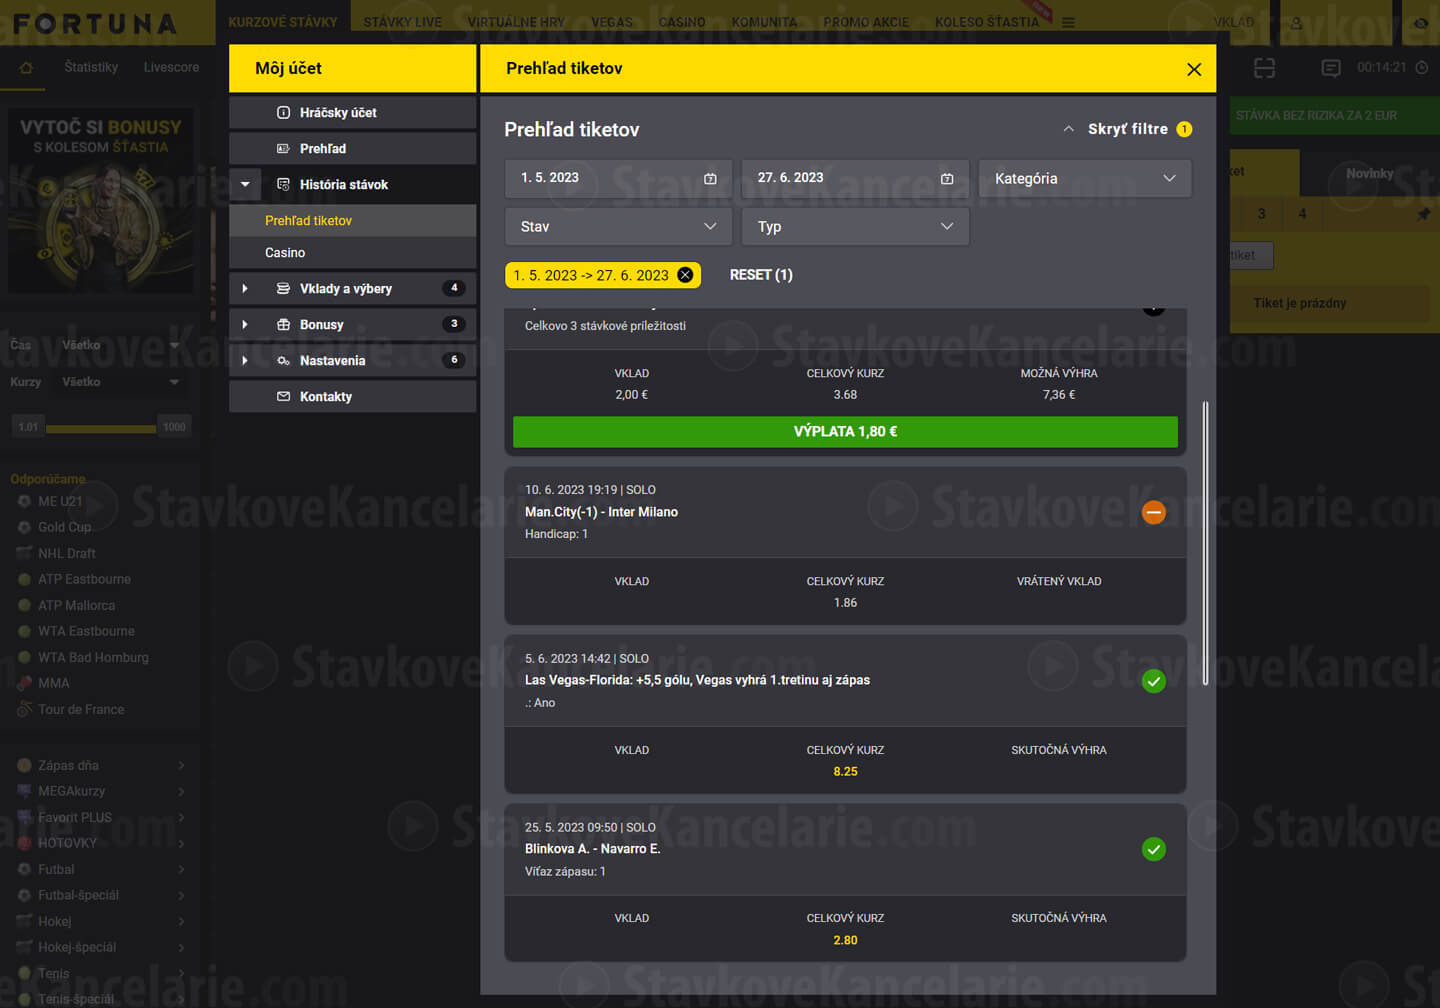Open Livescore in background page

pos(171,67)
